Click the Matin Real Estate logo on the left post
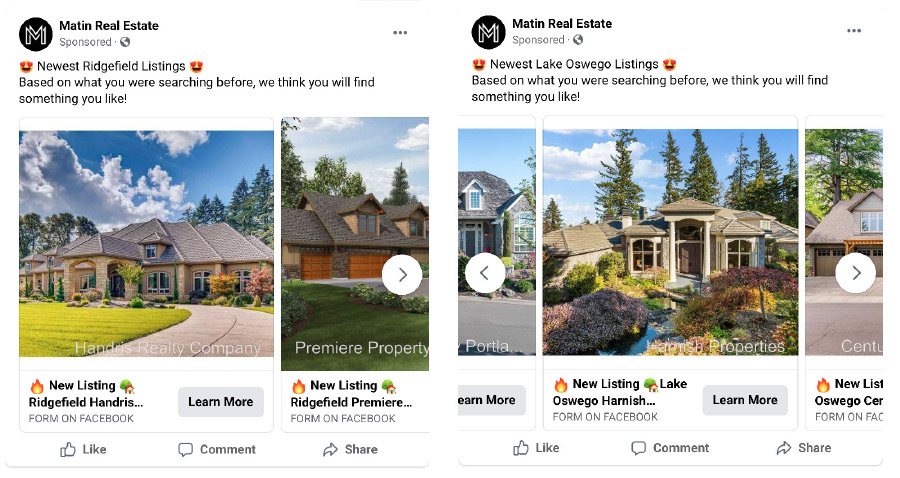 click(x=36, y=34)
